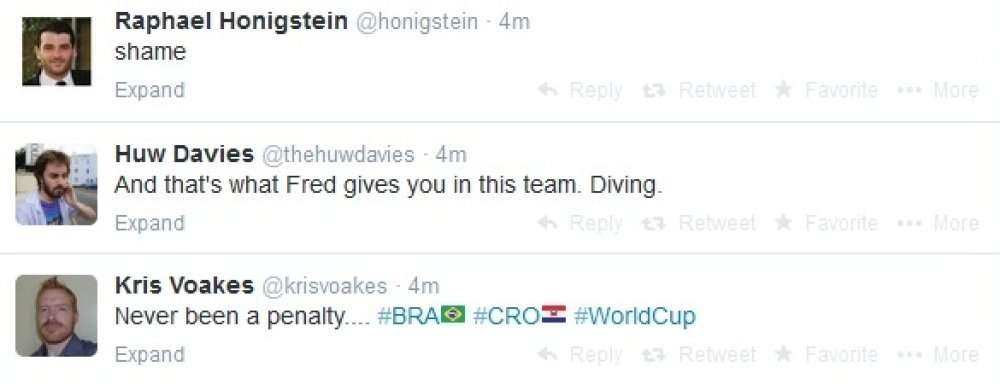Viewport: 1000px width, 384px height.
Task: Open More options on Honigstein's tweet
Action: pos(938,90)
